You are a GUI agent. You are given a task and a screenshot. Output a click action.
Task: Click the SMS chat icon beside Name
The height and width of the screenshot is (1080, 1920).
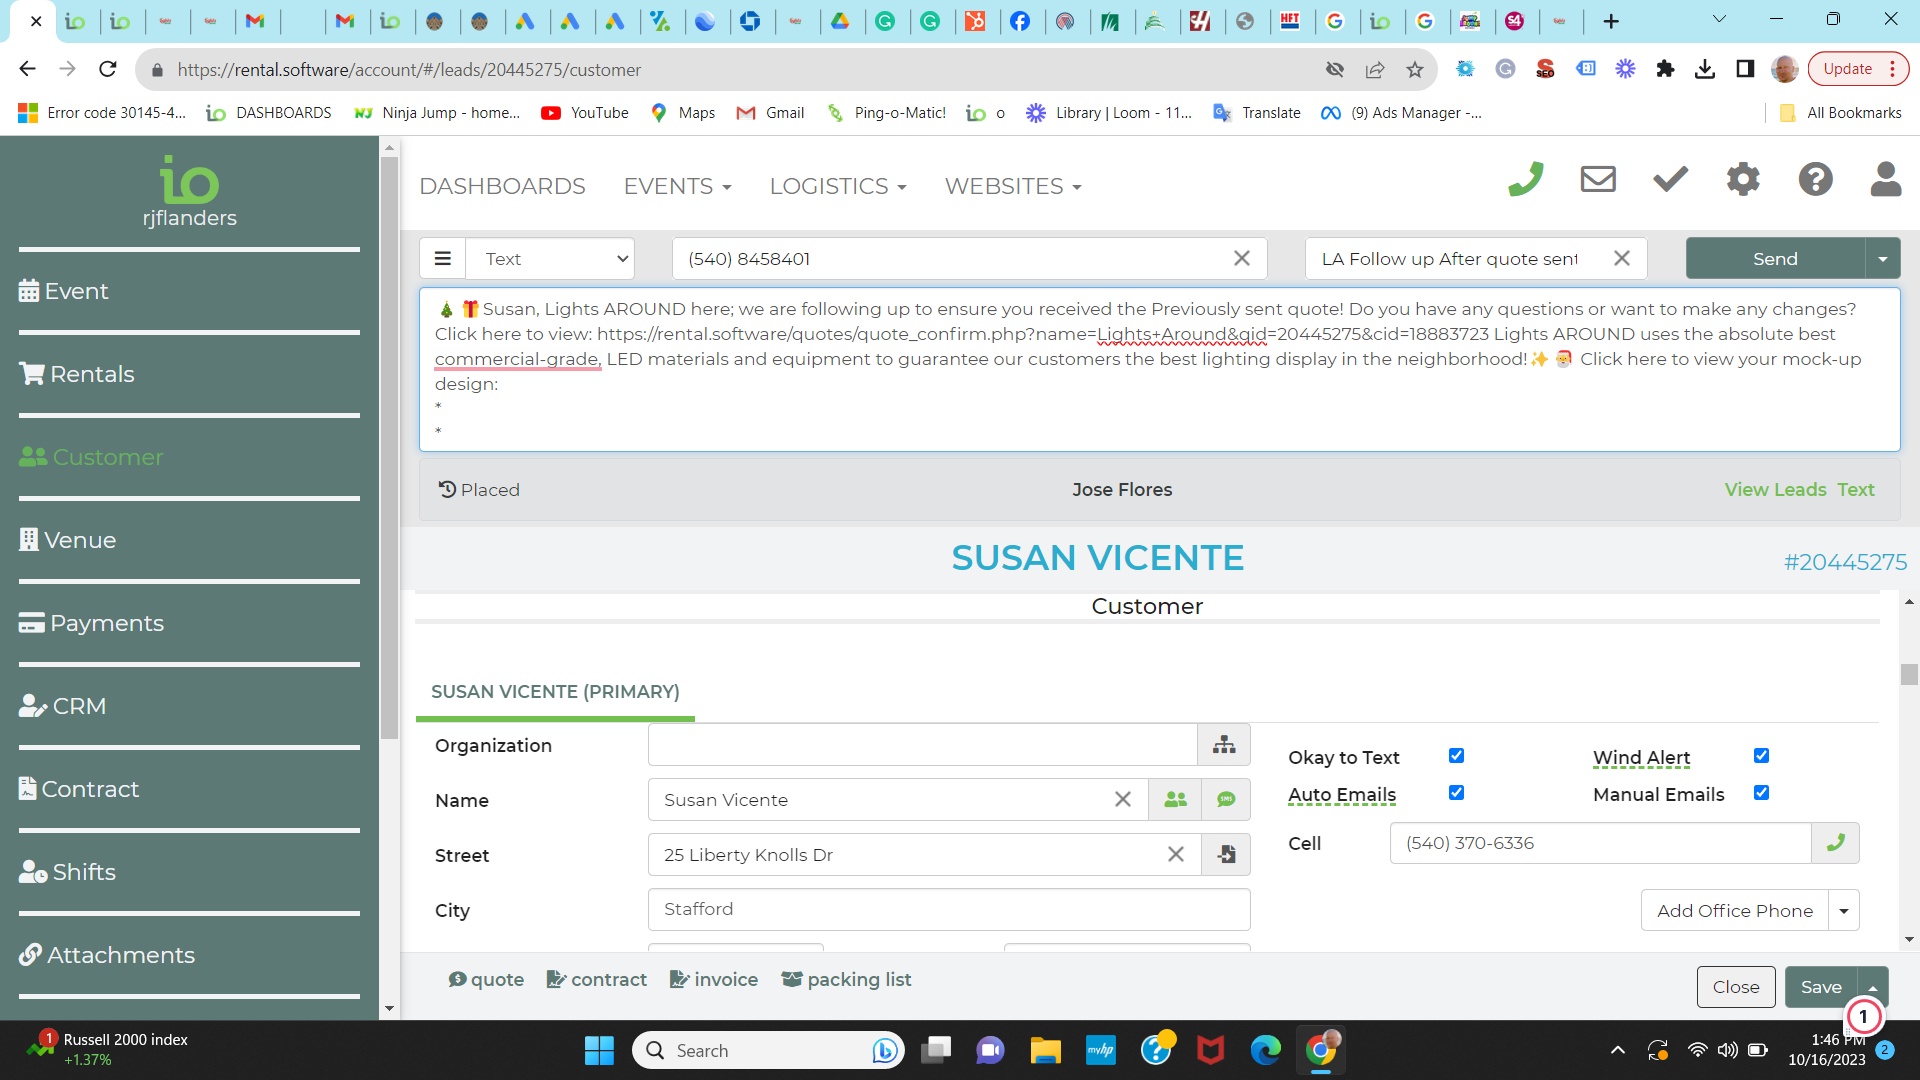pos(1226,800)
